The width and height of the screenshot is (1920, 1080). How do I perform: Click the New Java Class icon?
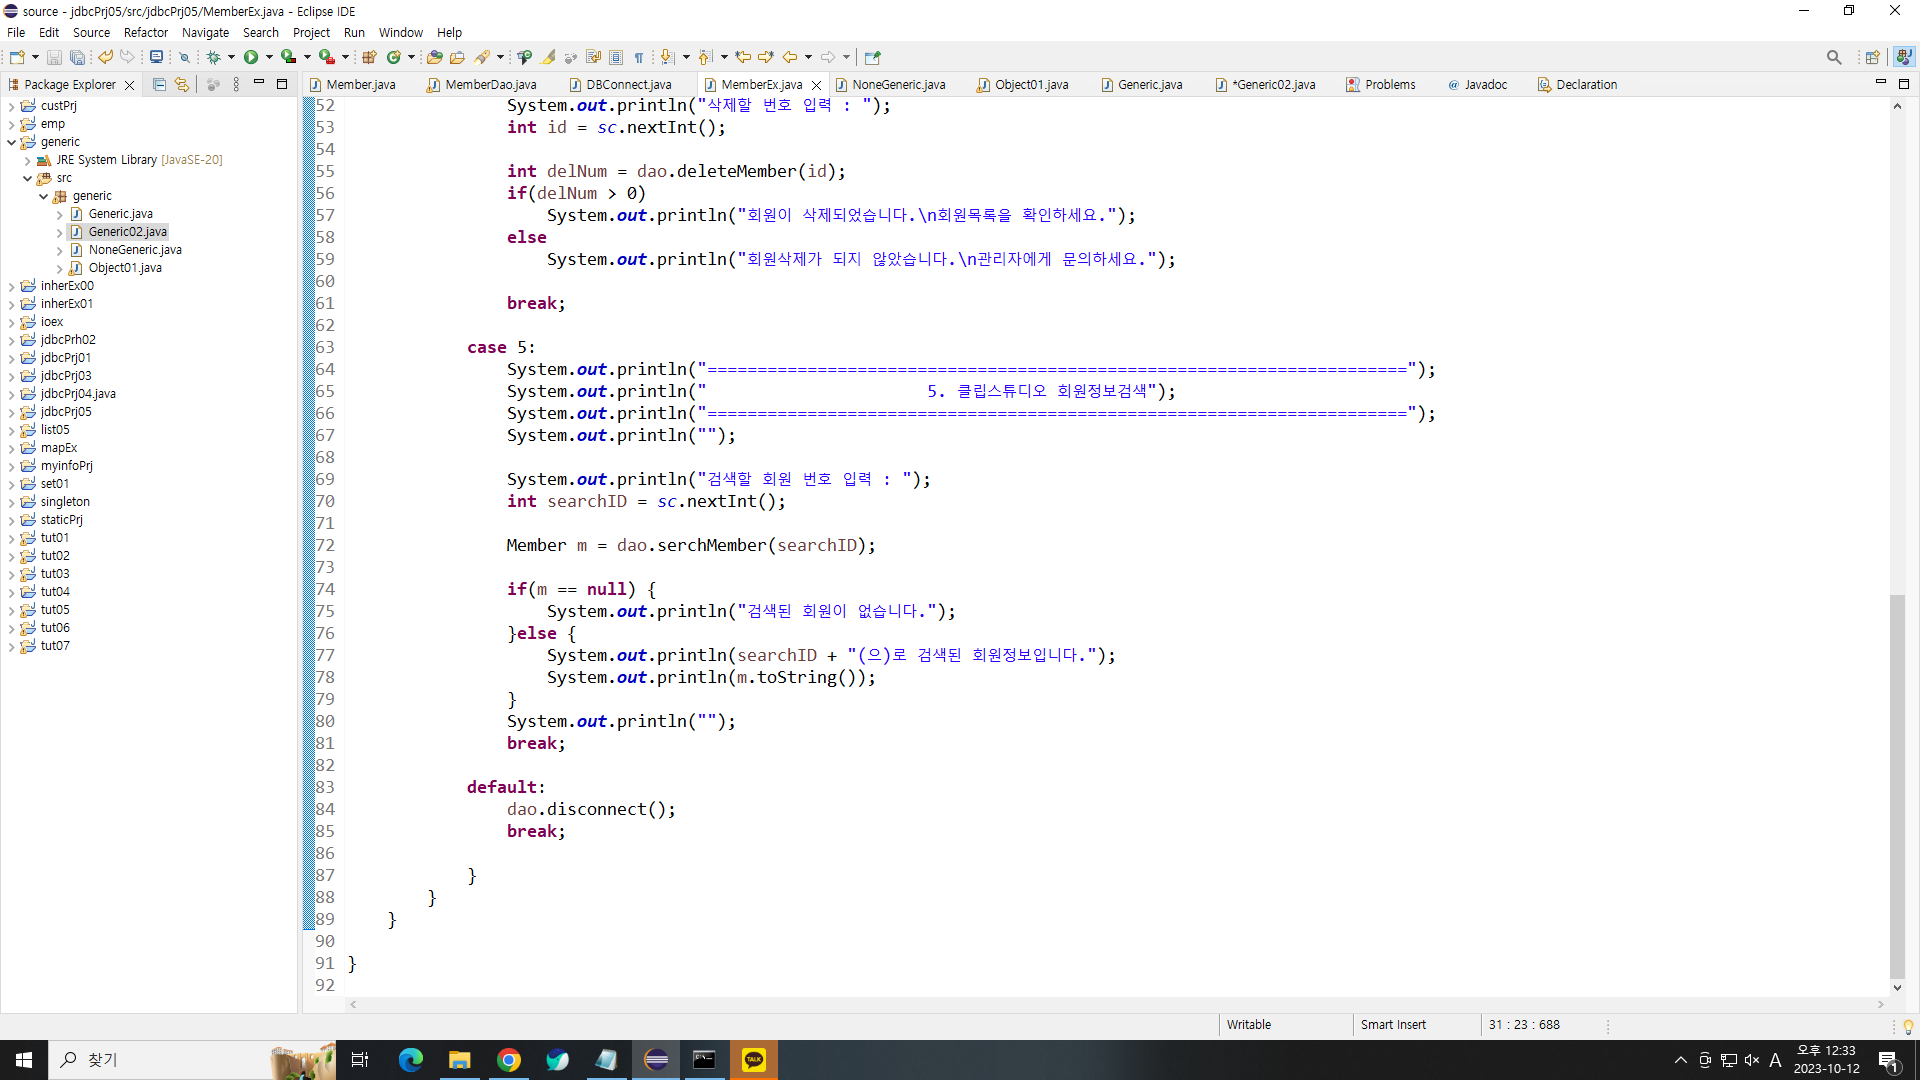point(394,57)
